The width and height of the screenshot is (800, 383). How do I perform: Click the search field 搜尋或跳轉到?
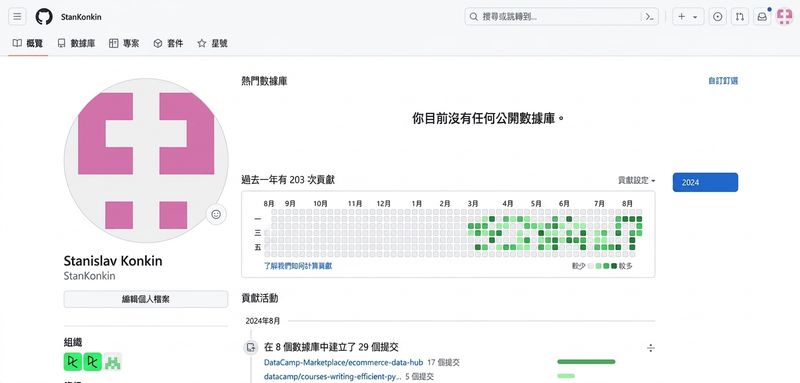click(x=561, y=17)
